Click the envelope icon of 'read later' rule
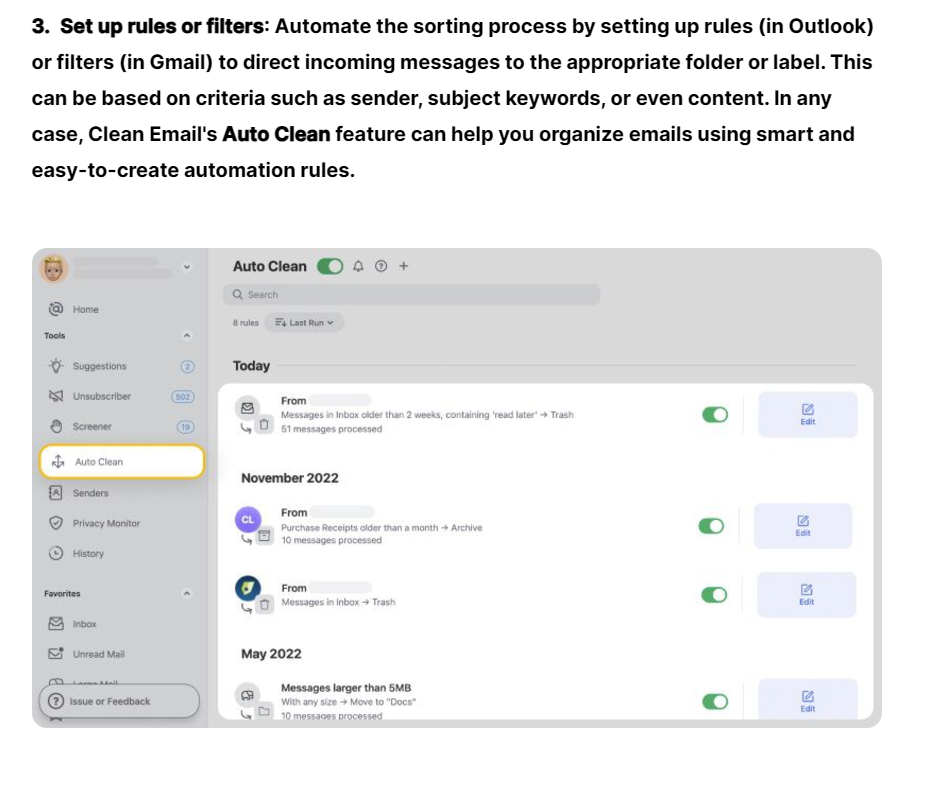938x785 pixels. [x=248, y=408]
